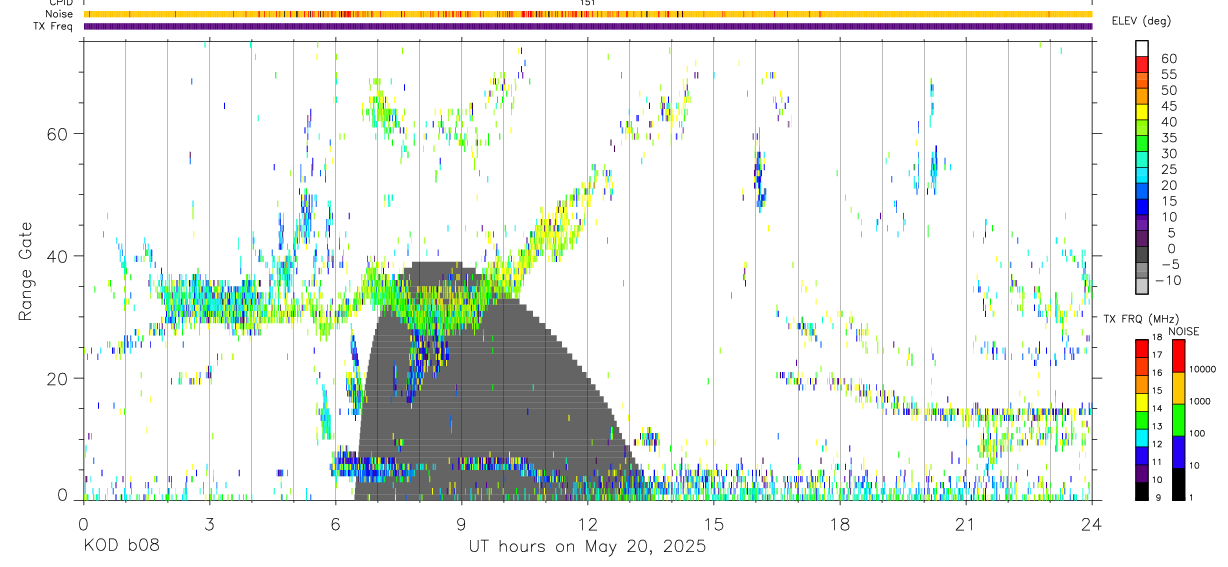Click the red swatch in ELEV colorbar
The height and width of the screenshot is (567, 1228).
1142,64
